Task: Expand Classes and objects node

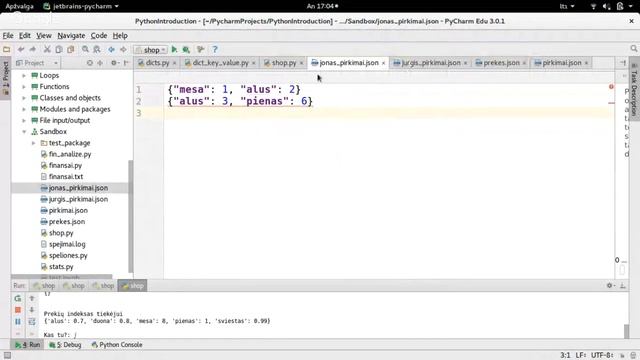Action: pyautogui.click(x=24, y=98)
